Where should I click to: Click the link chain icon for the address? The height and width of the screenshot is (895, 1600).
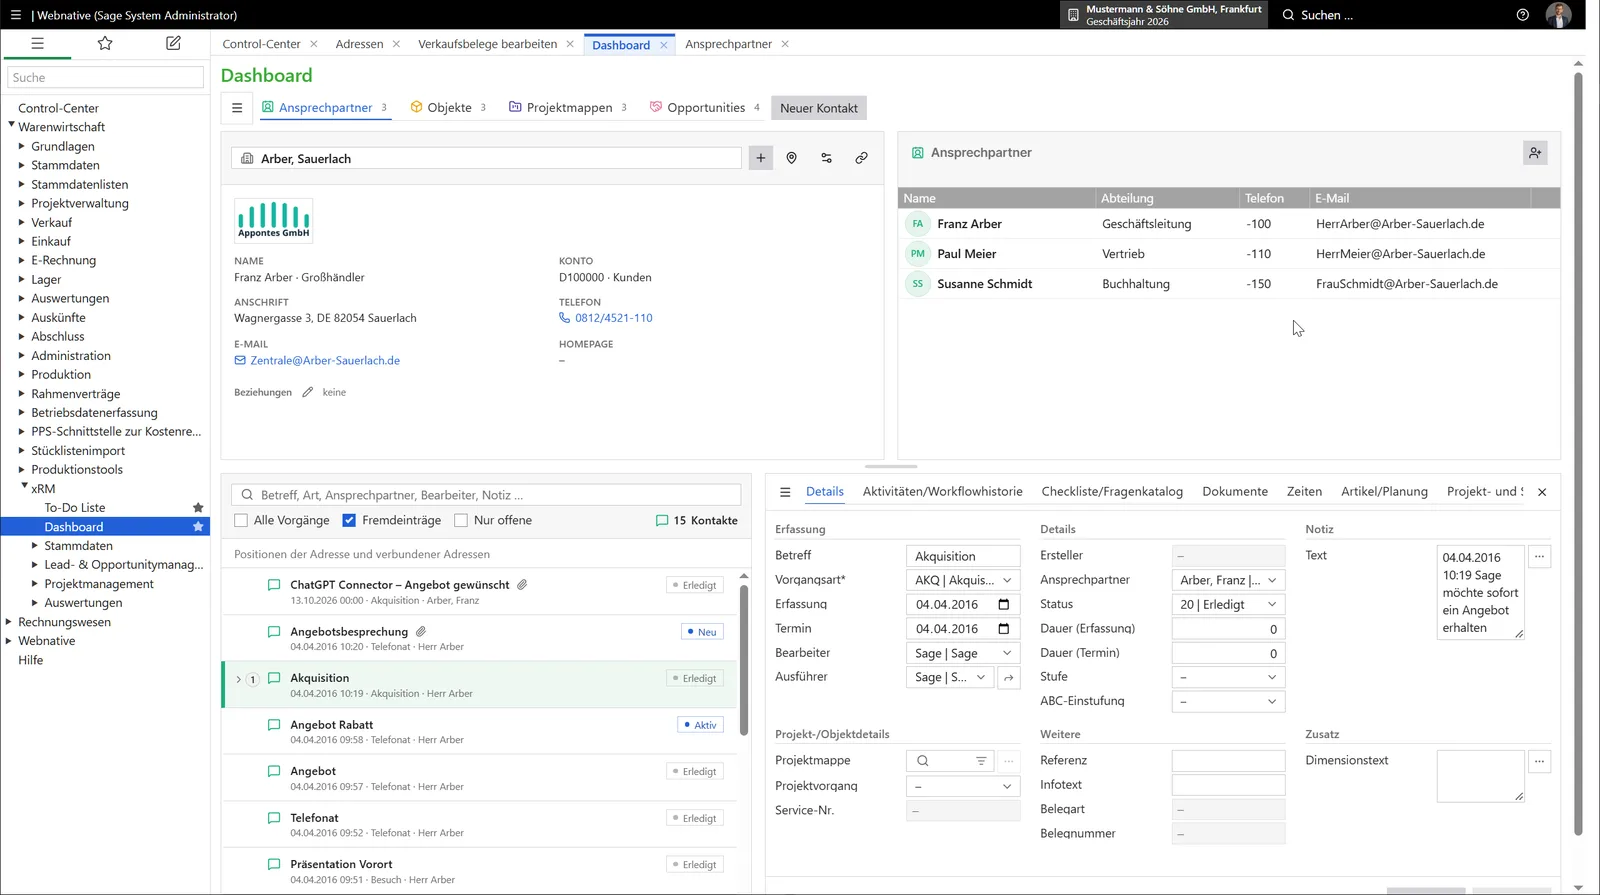861,158
